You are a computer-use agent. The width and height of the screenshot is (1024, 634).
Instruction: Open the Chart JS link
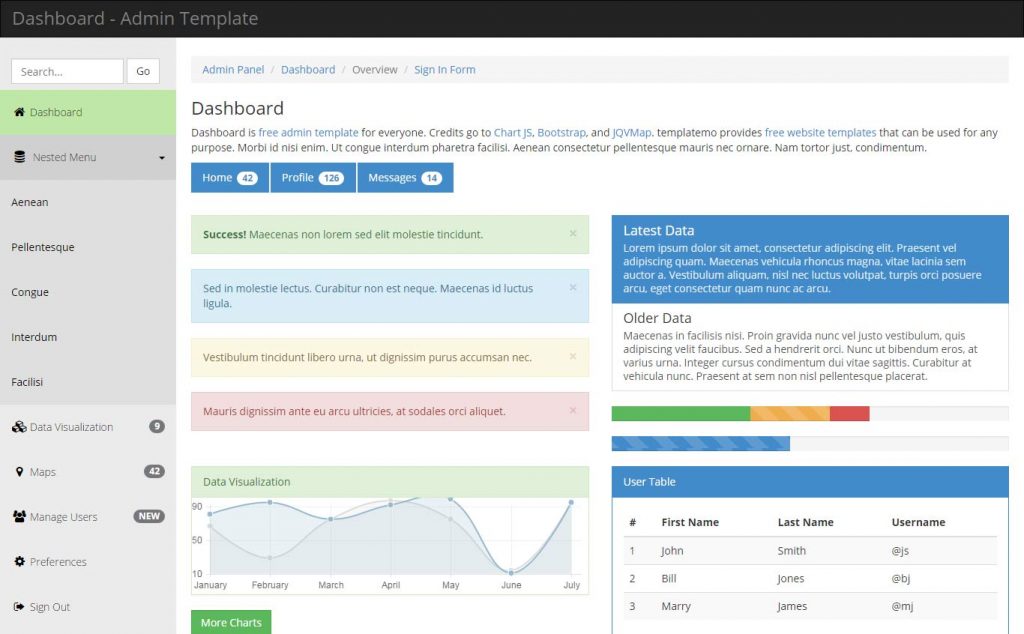point(512,131)
